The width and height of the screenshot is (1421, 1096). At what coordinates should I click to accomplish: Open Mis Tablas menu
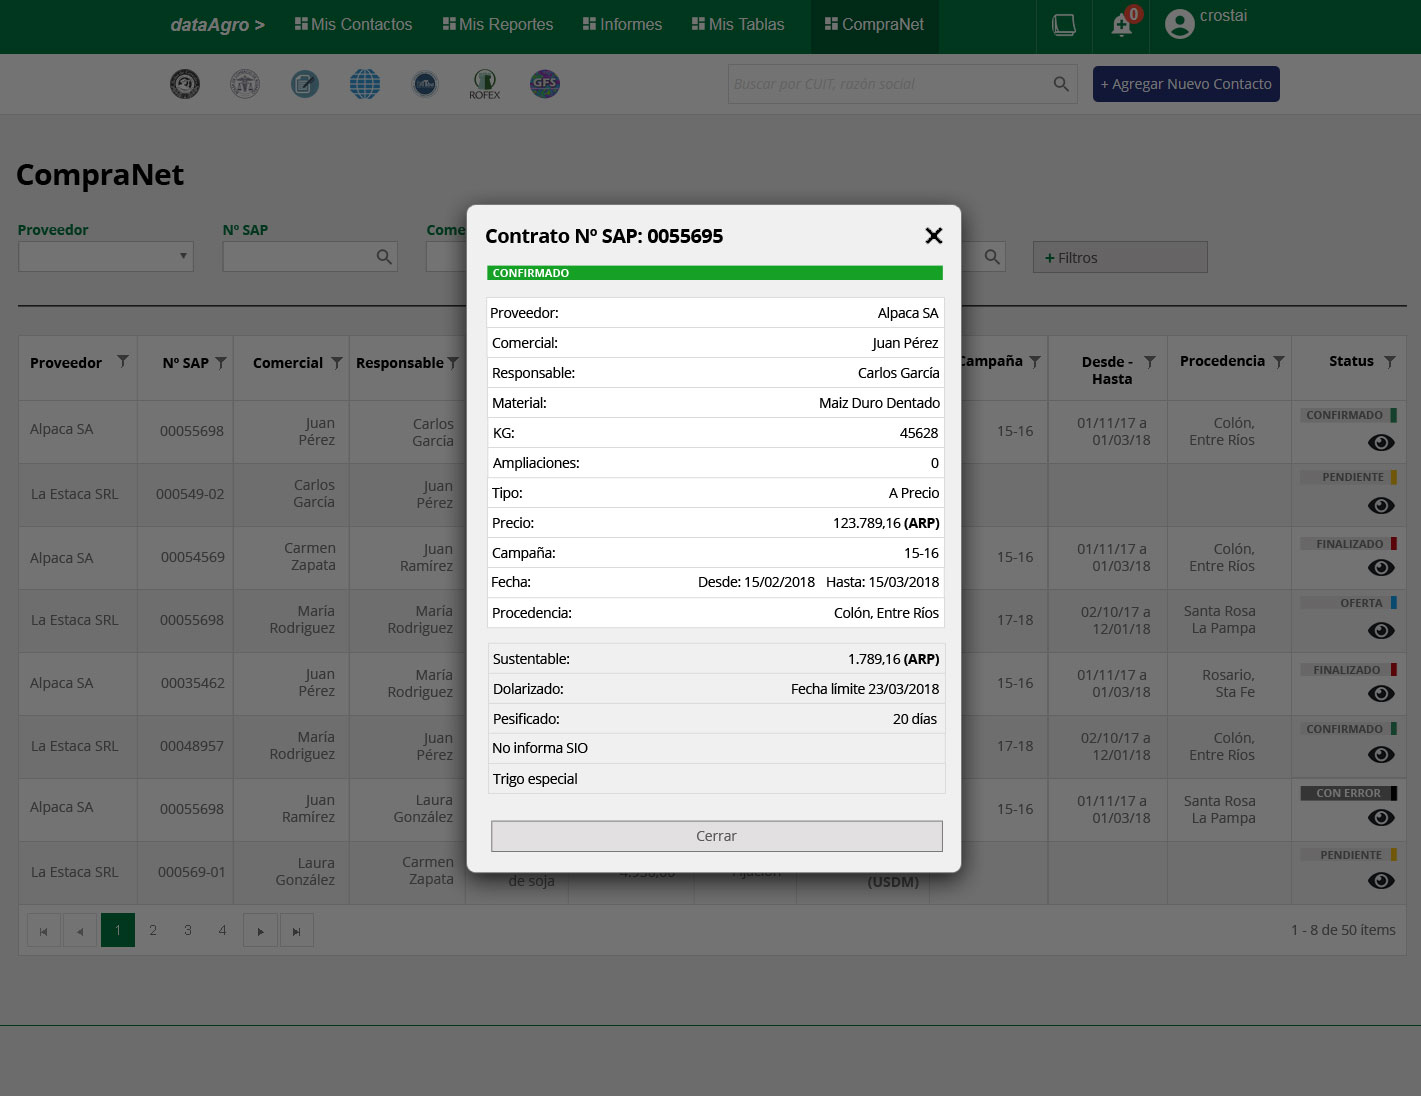click(738, 24)
